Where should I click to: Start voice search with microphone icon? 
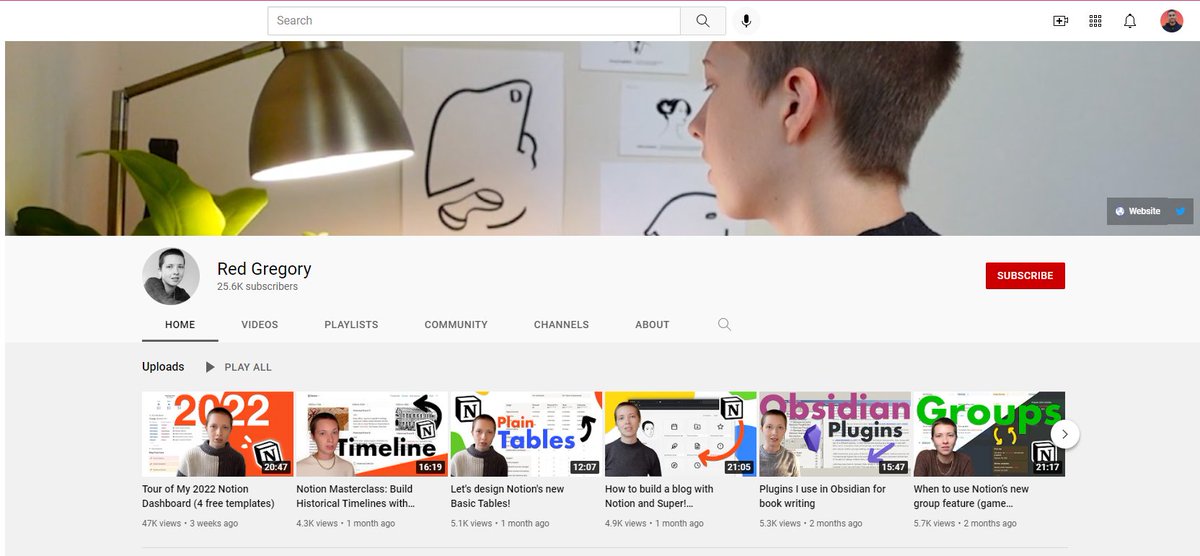pos(745,21)
